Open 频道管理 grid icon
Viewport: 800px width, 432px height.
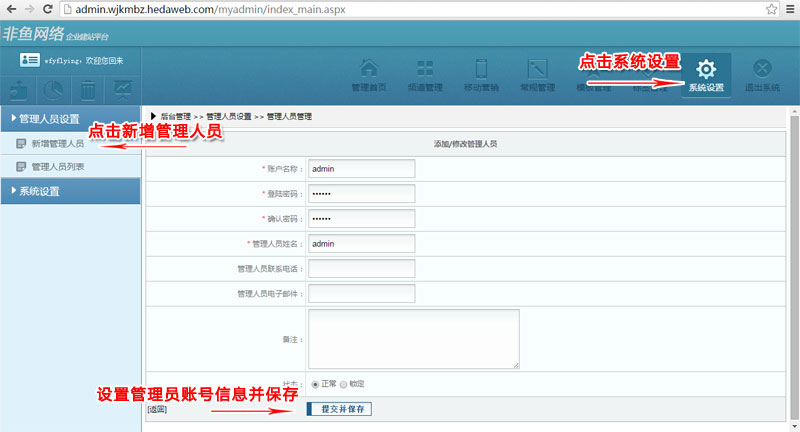coord(425,73)
